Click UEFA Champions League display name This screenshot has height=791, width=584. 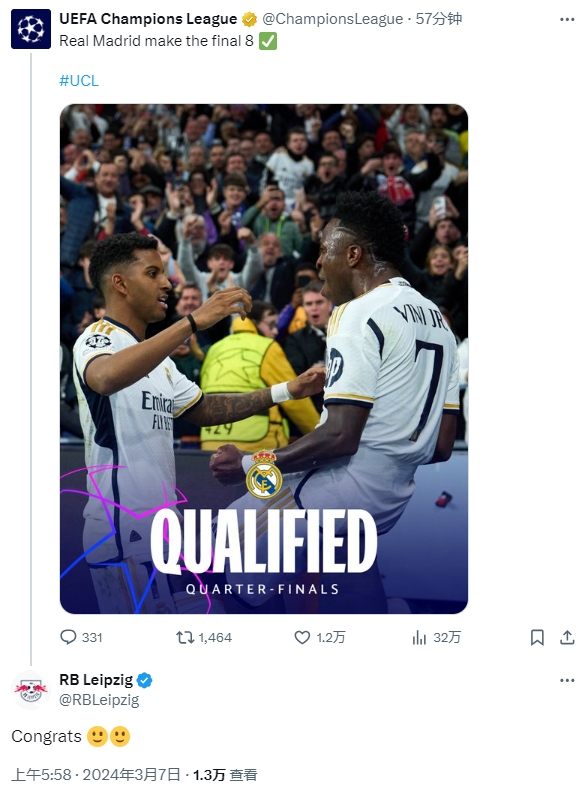(x=148, y=19)
